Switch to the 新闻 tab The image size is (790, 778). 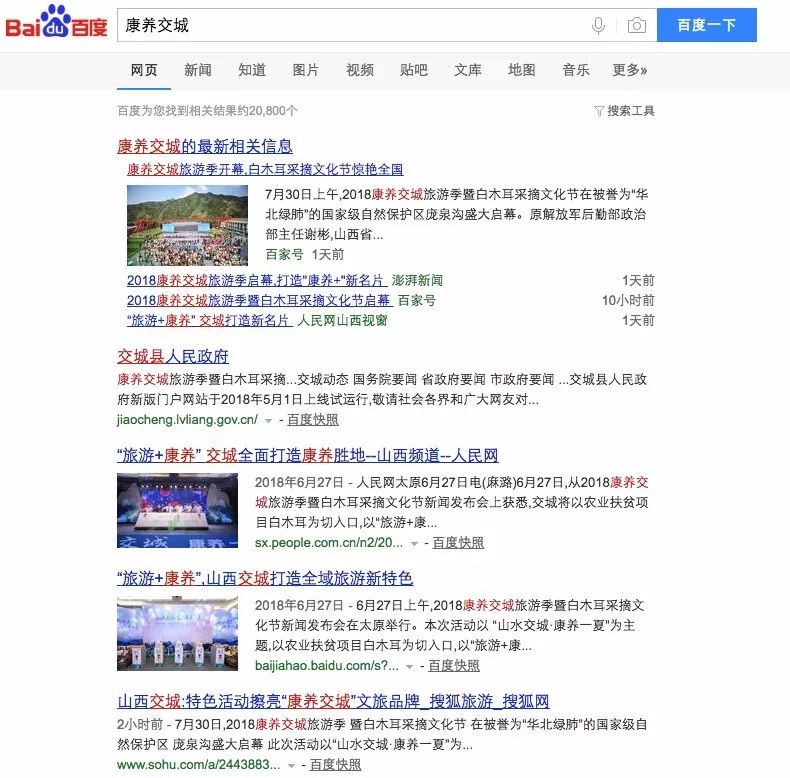point(198,70)
